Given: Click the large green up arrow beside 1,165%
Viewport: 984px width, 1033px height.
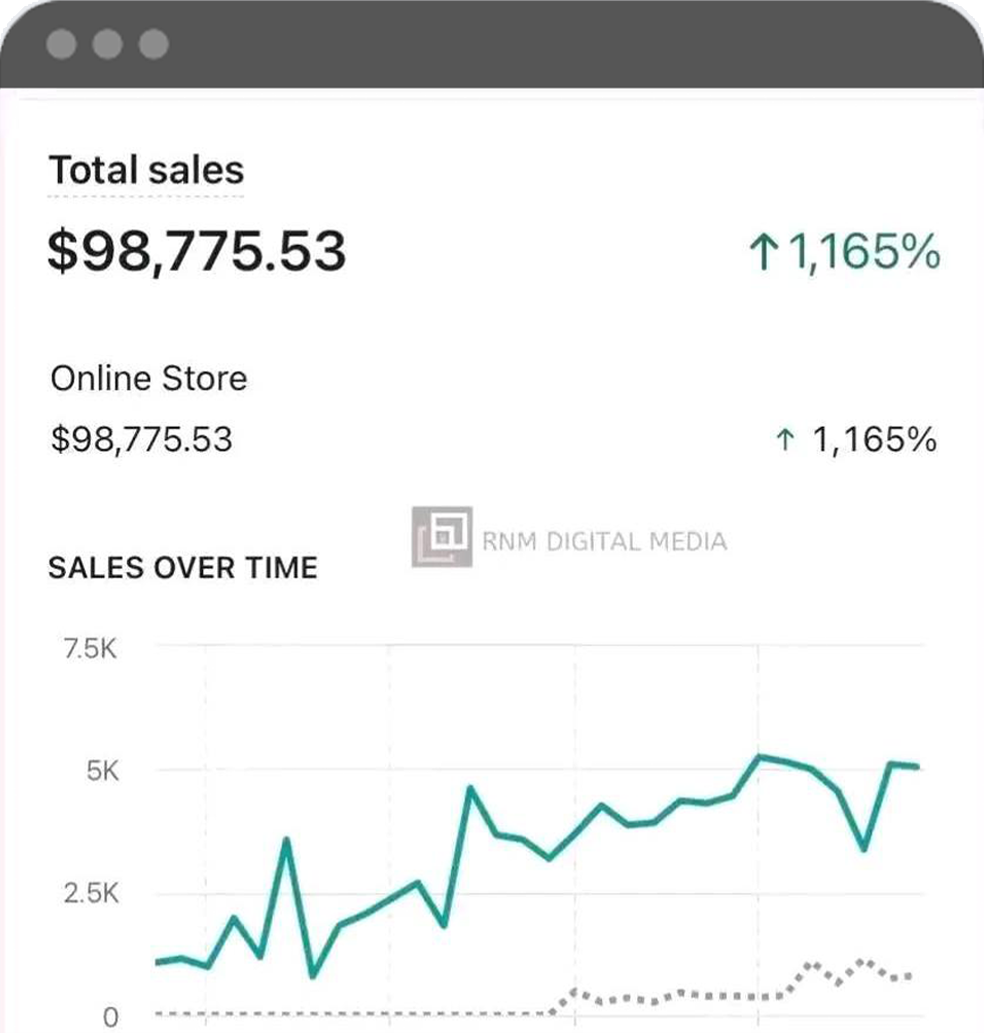Looking at the screenshot, I should click(763, 252).
